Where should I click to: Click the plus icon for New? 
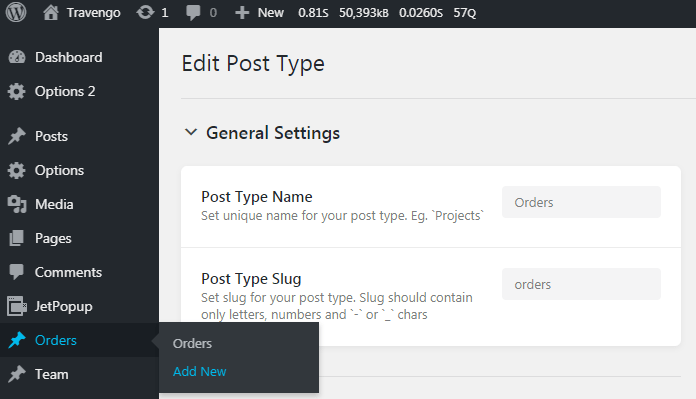click(242, 12)
